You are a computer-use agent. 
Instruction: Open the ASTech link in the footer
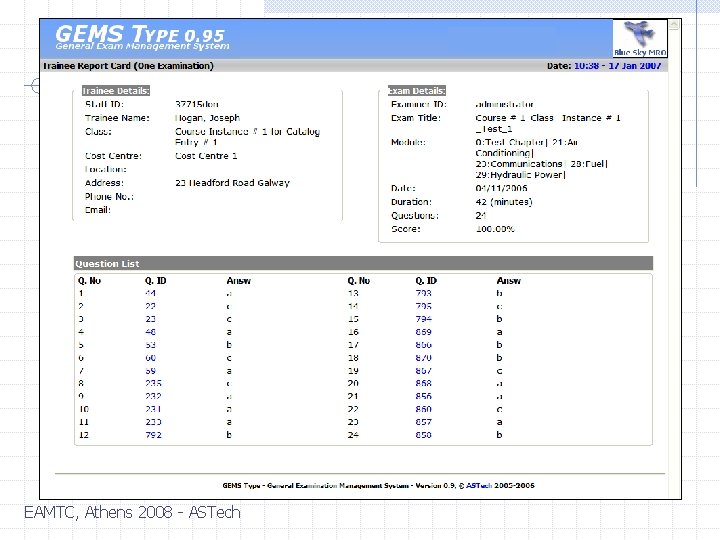479,485
